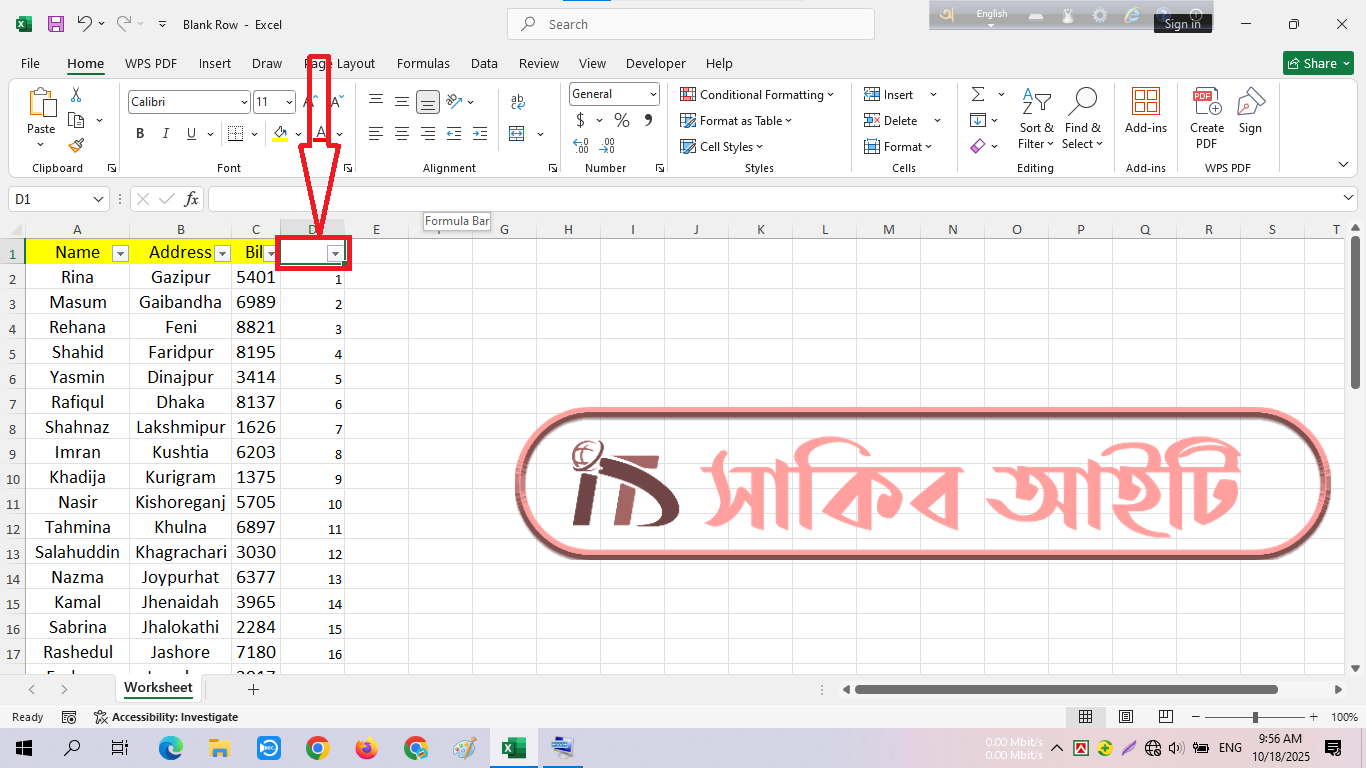Image resolution: width=1366 pixels, height=768 pixels.
Task: Click the Wrap Text icon
Action: [517, 102]
